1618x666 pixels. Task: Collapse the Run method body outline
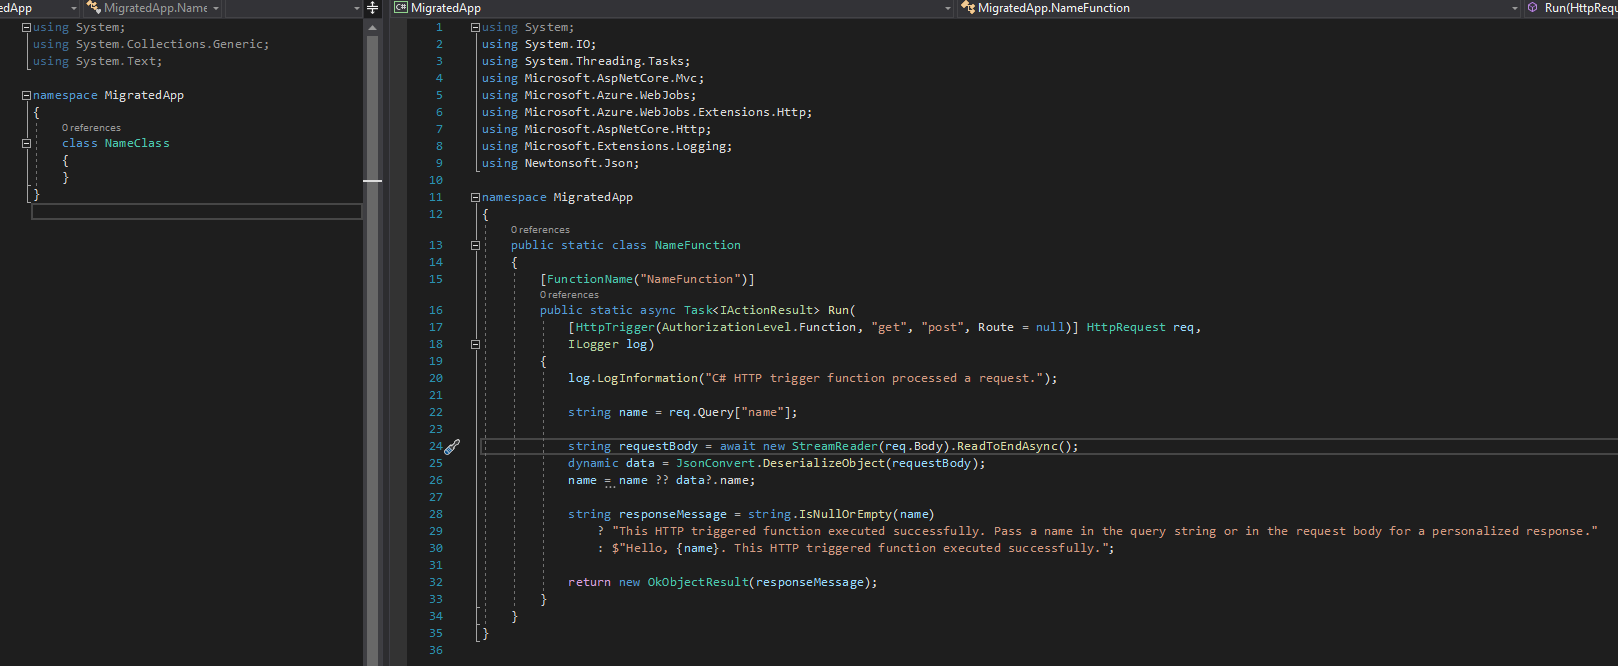tap(475, 345)
